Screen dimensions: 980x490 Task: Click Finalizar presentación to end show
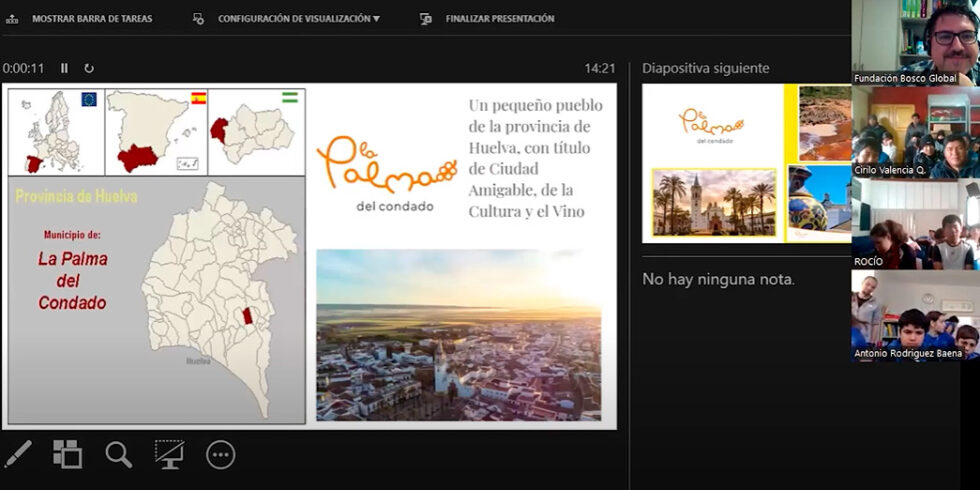tap(499, 18)
